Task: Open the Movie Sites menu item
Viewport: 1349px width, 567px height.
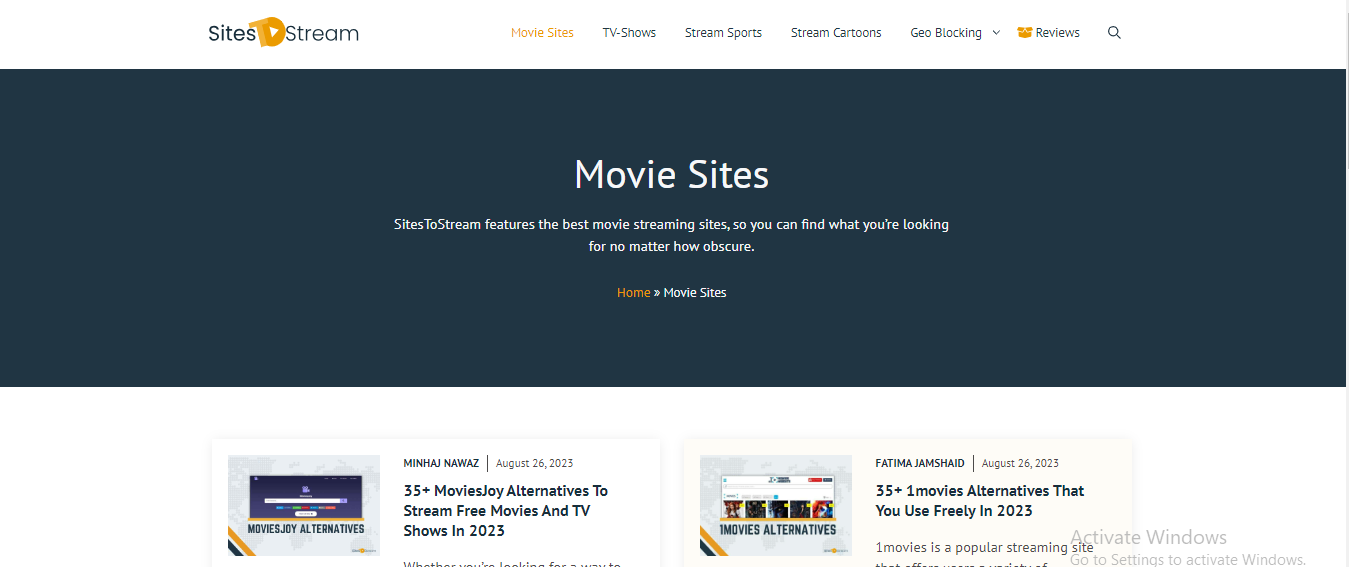Action: (x=542, y=33)
